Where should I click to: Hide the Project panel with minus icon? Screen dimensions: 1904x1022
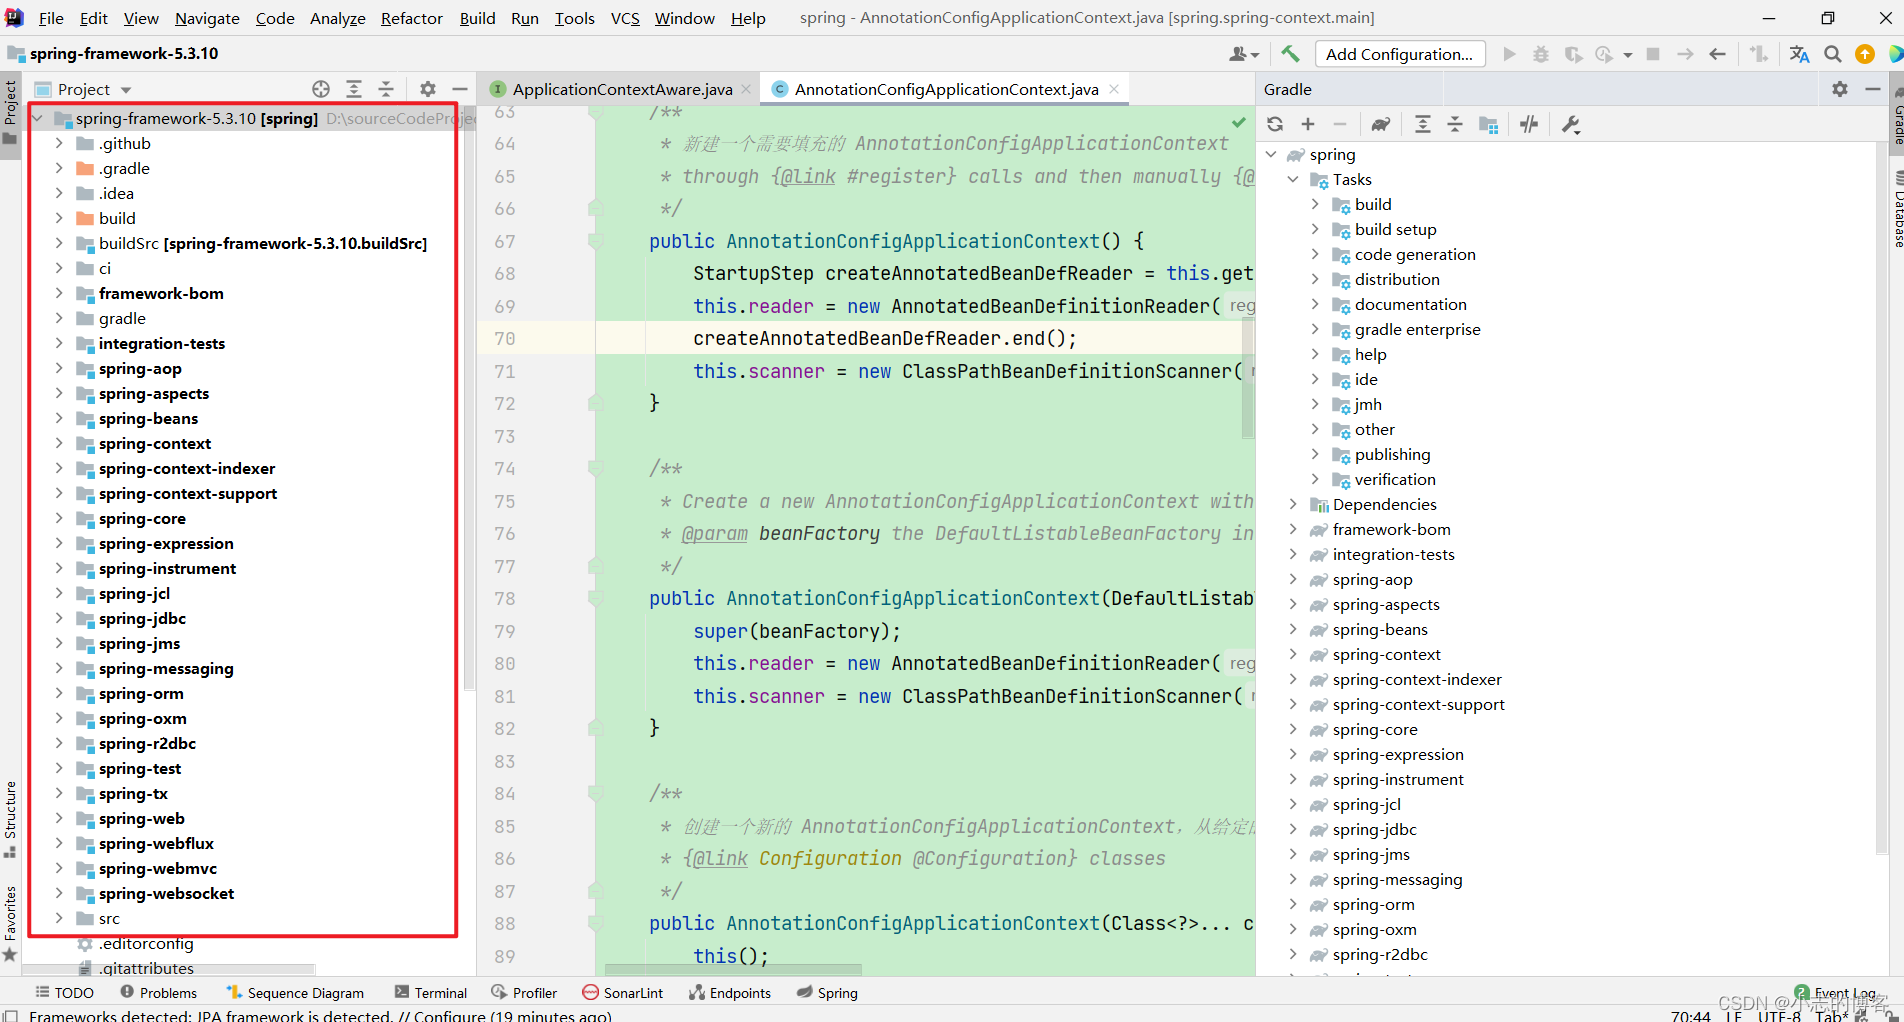click(x=460, y=89)
